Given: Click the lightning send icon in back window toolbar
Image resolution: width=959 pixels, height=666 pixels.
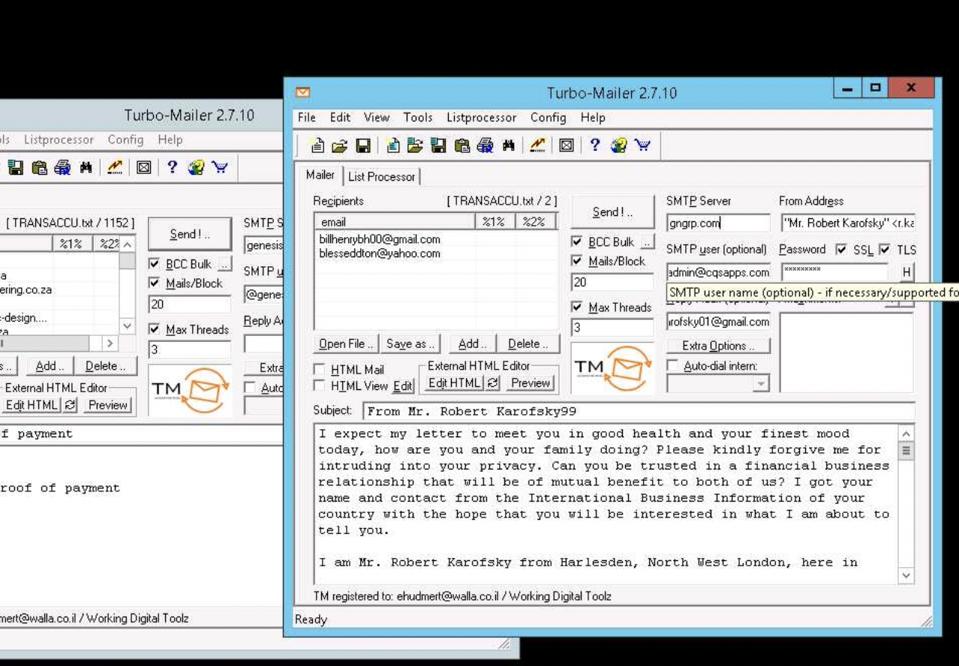Looking at the screenshot, I should point(115,168).
